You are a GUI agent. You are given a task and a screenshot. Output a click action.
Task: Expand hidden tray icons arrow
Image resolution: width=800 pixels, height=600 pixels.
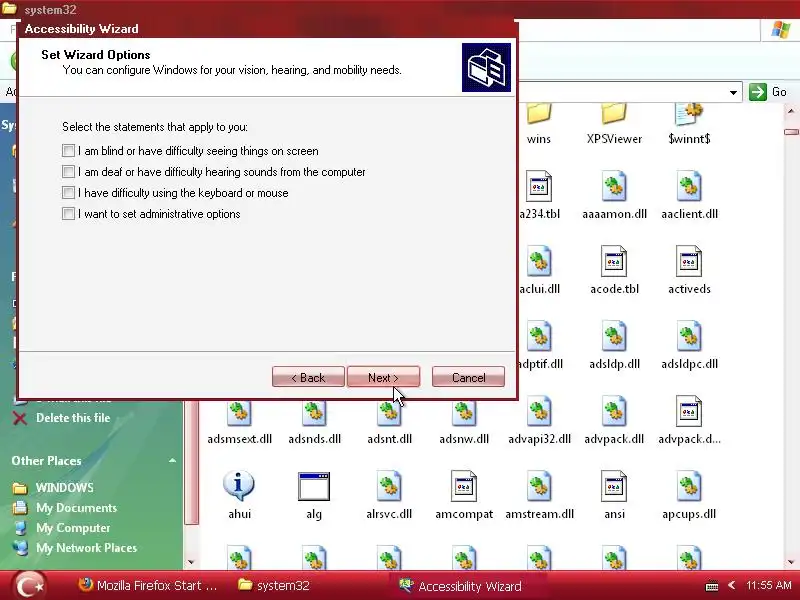point(732,585)
